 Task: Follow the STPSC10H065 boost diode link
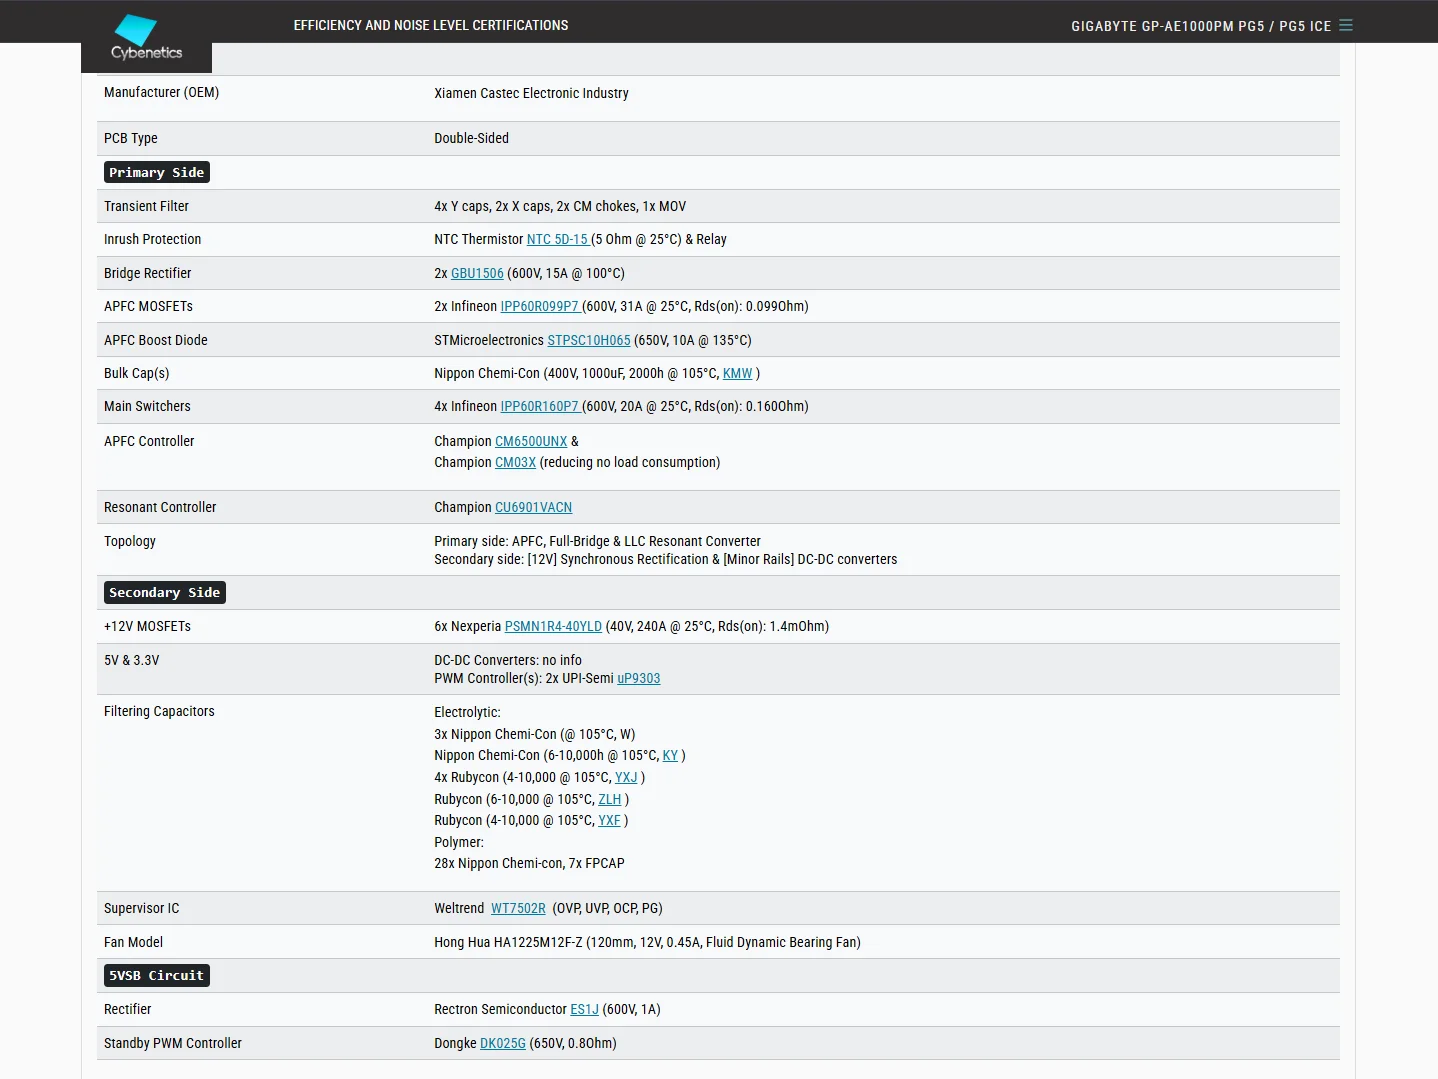pos(589,340)
